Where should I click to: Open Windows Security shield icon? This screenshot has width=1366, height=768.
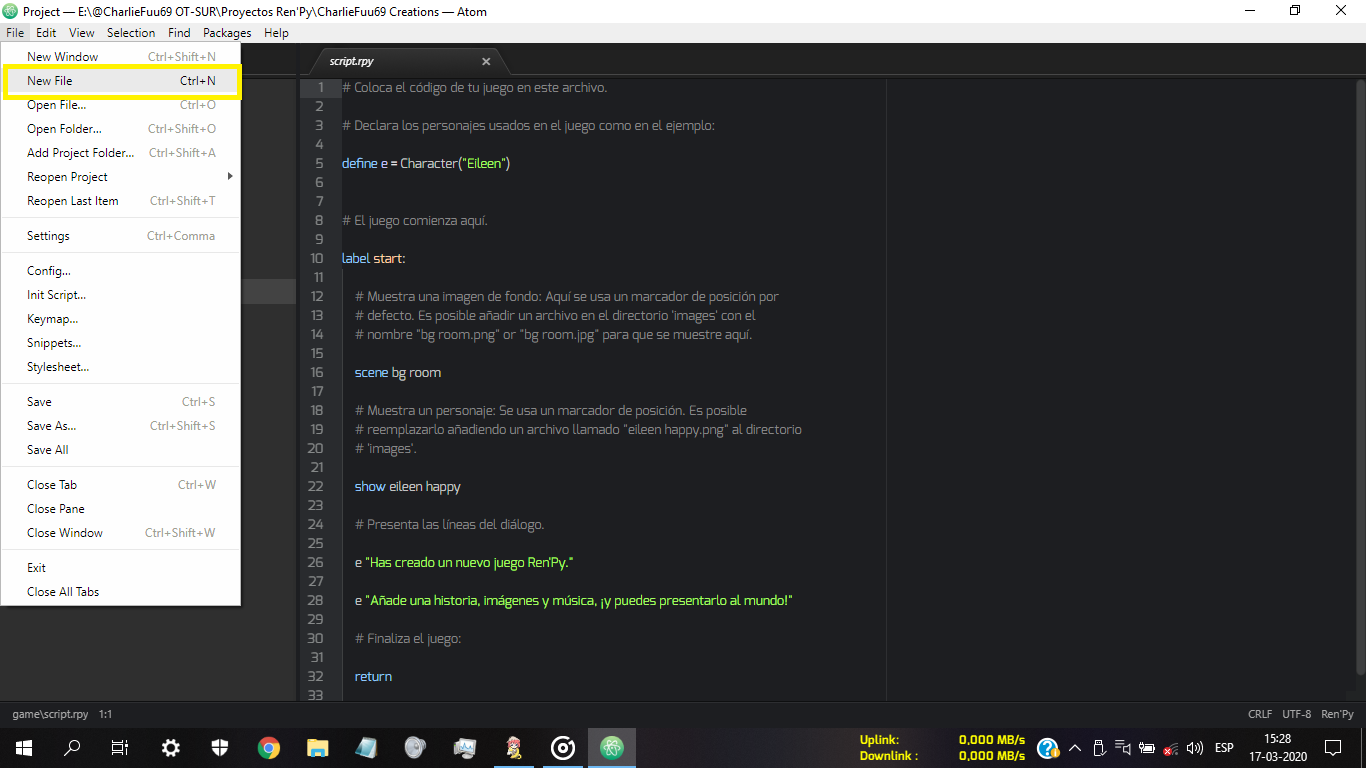point(220,748)
